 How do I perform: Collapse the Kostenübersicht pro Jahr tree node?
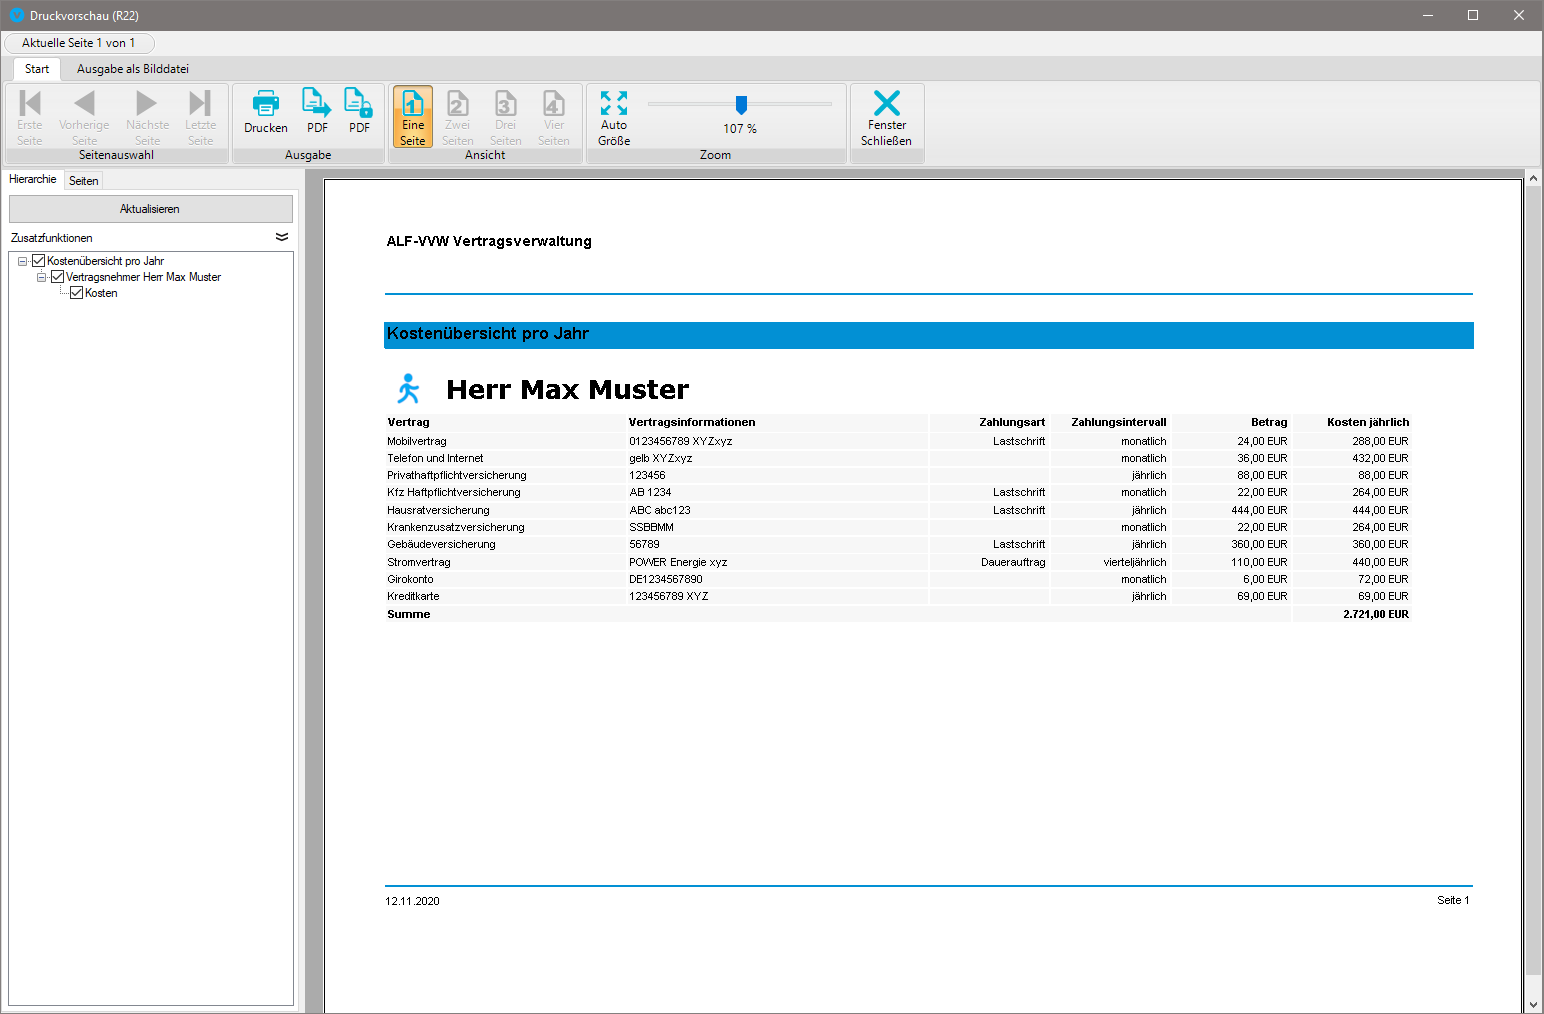(22, 261)
